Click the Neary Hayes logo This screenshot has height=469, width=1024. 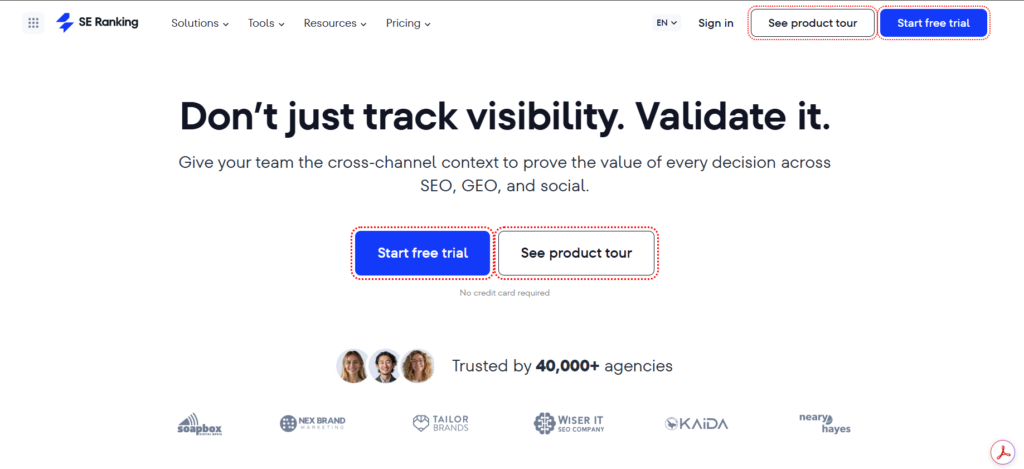[825, 423]
